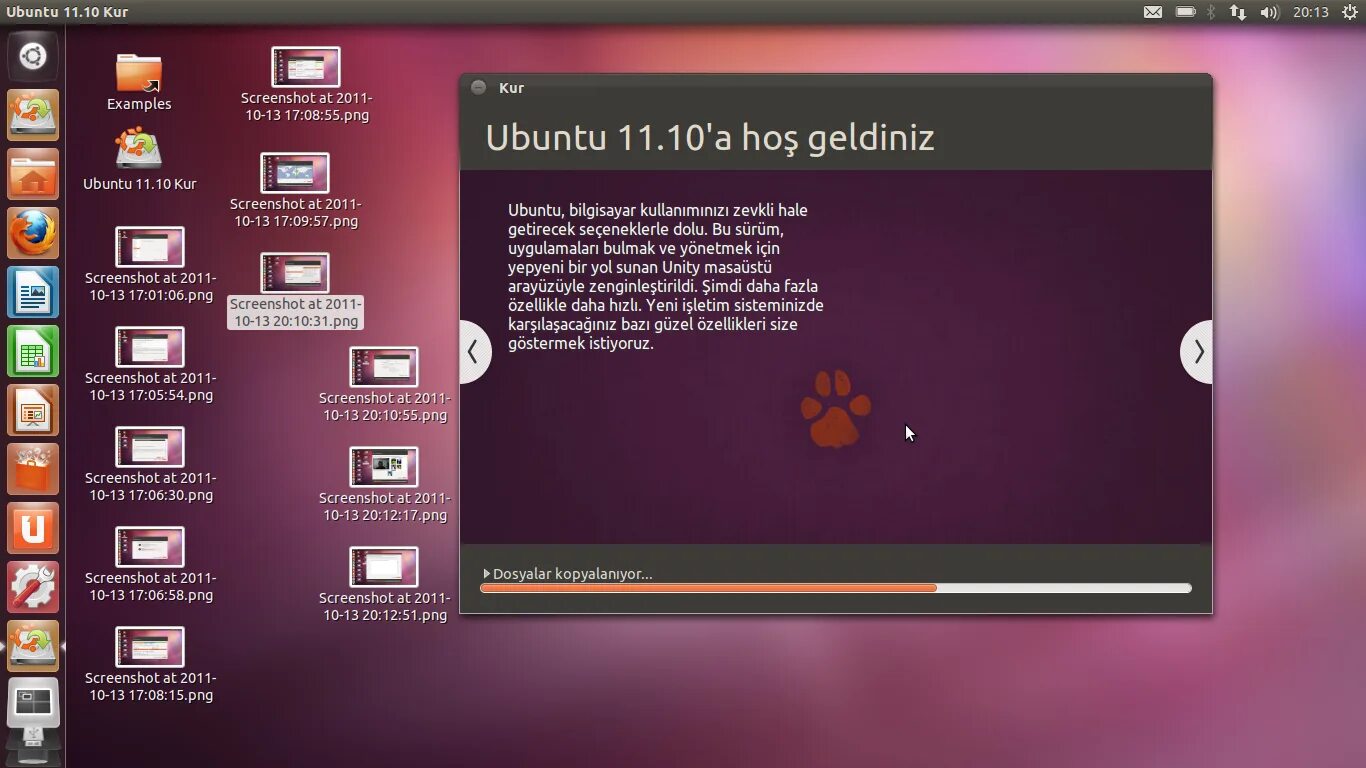The image size is (1366, 768).
Task: Select Screenshot 17:06:30.png thumbnail
Action: coord(150,447)
